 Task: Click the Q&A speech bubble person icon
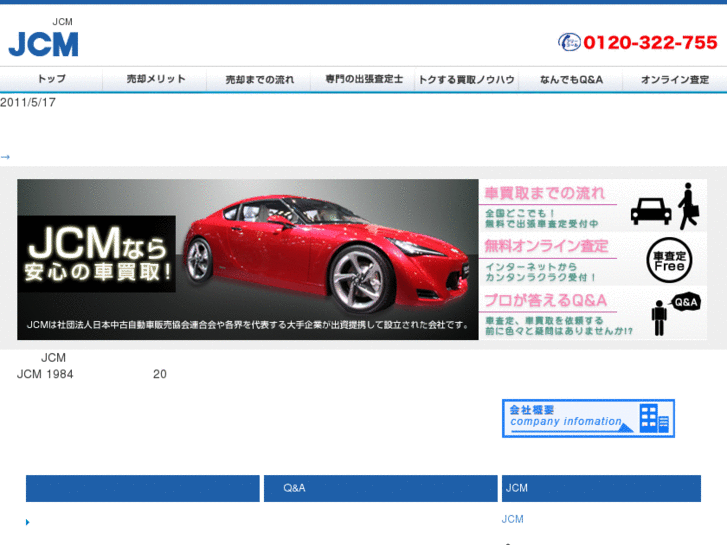pyautogui.click(x=676, y=314)
